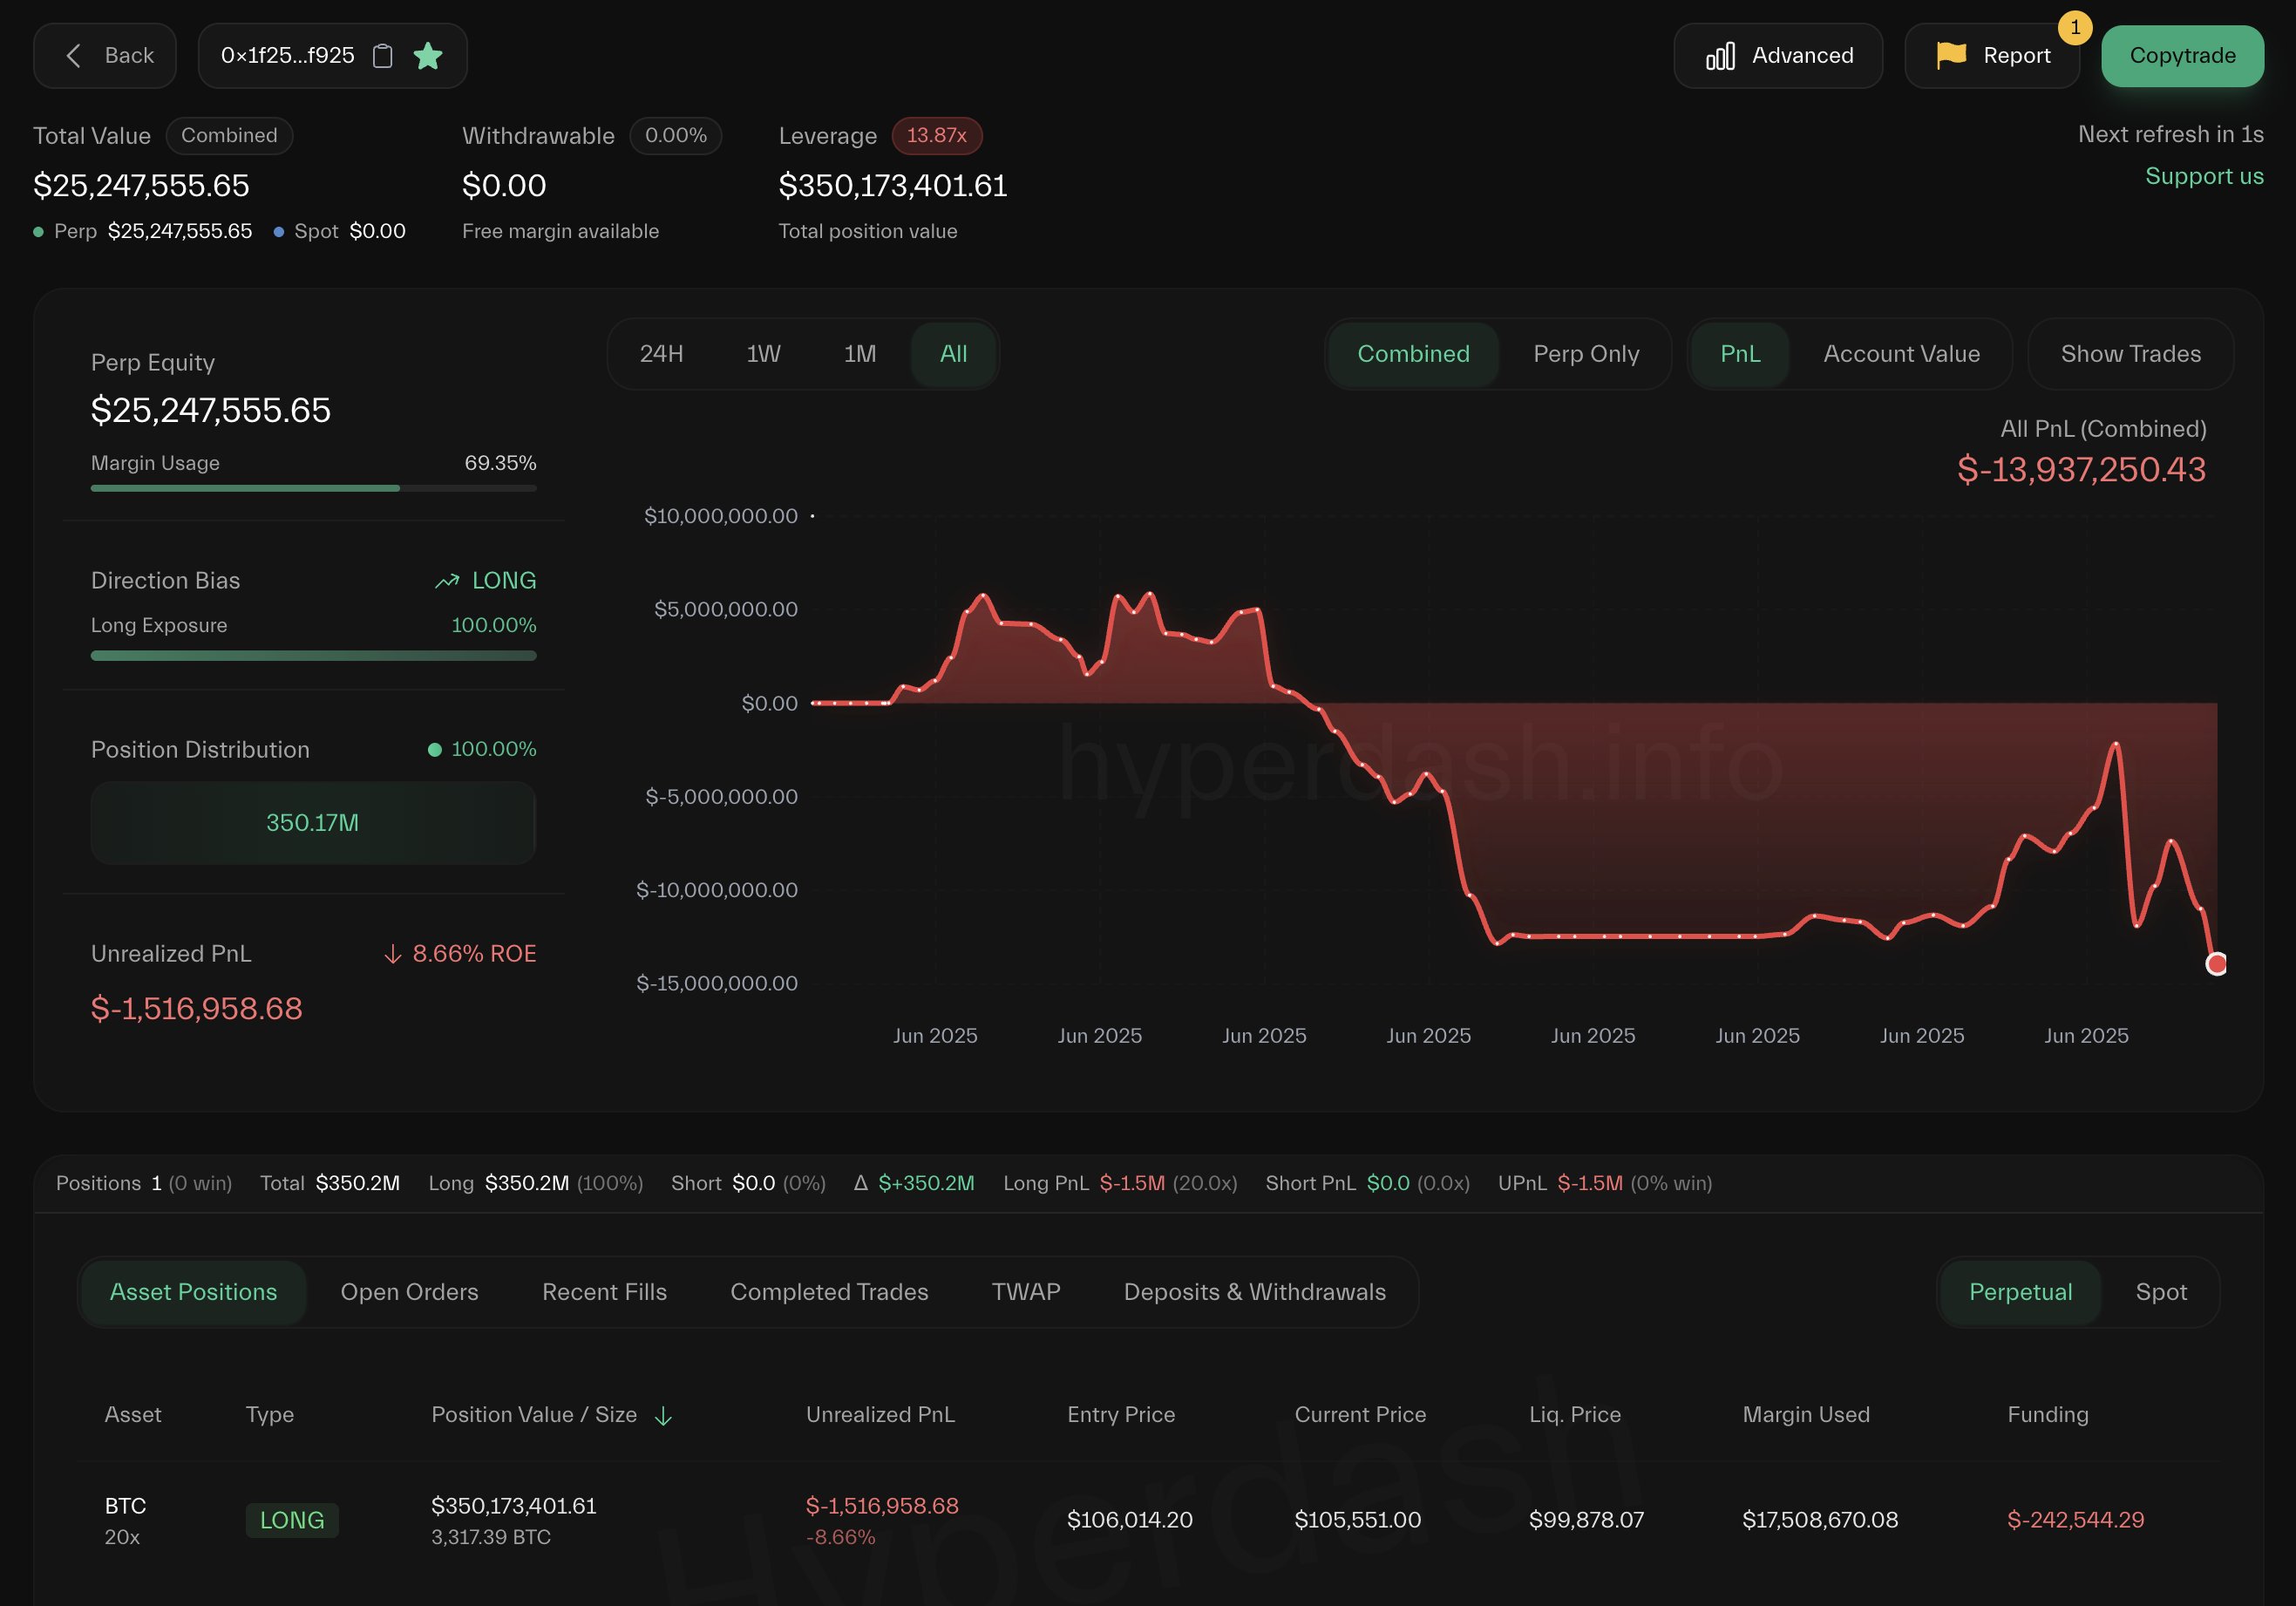Image resolution: width=2296 pixels, height=1606 pixels.
Task: Click the LONG trend arrow icon
Action: click(x=447, y=581)
